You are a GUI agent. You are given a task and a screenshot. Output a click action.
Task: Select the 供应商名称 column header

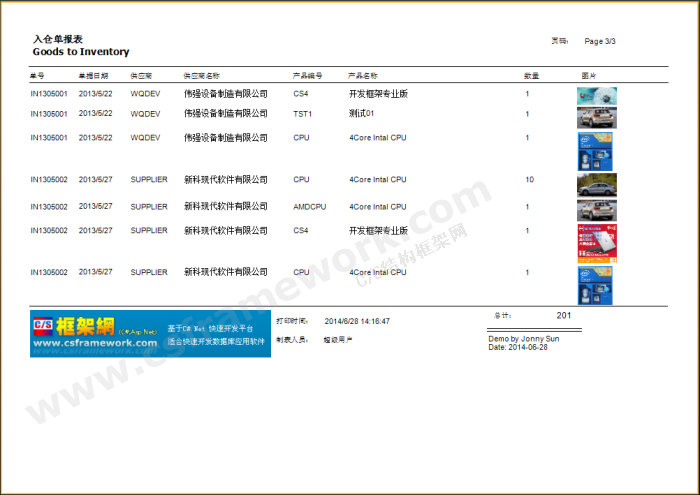201,76
